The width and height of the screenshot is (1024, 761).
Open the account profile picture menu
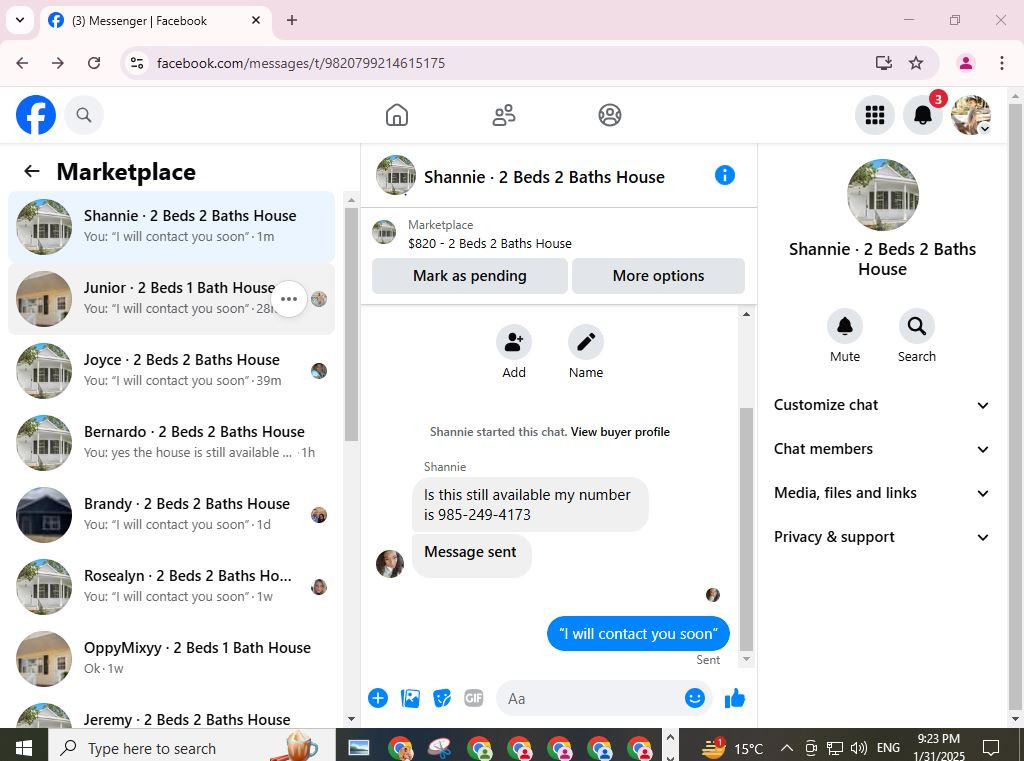coord(970,115)
